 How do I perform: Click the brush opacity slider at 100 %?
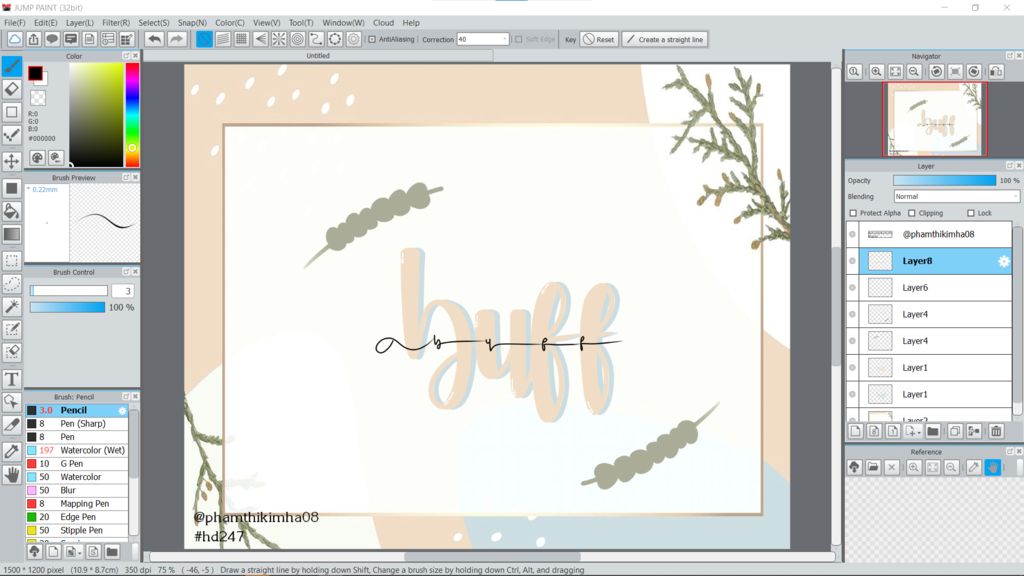click(x=67, y=307)
